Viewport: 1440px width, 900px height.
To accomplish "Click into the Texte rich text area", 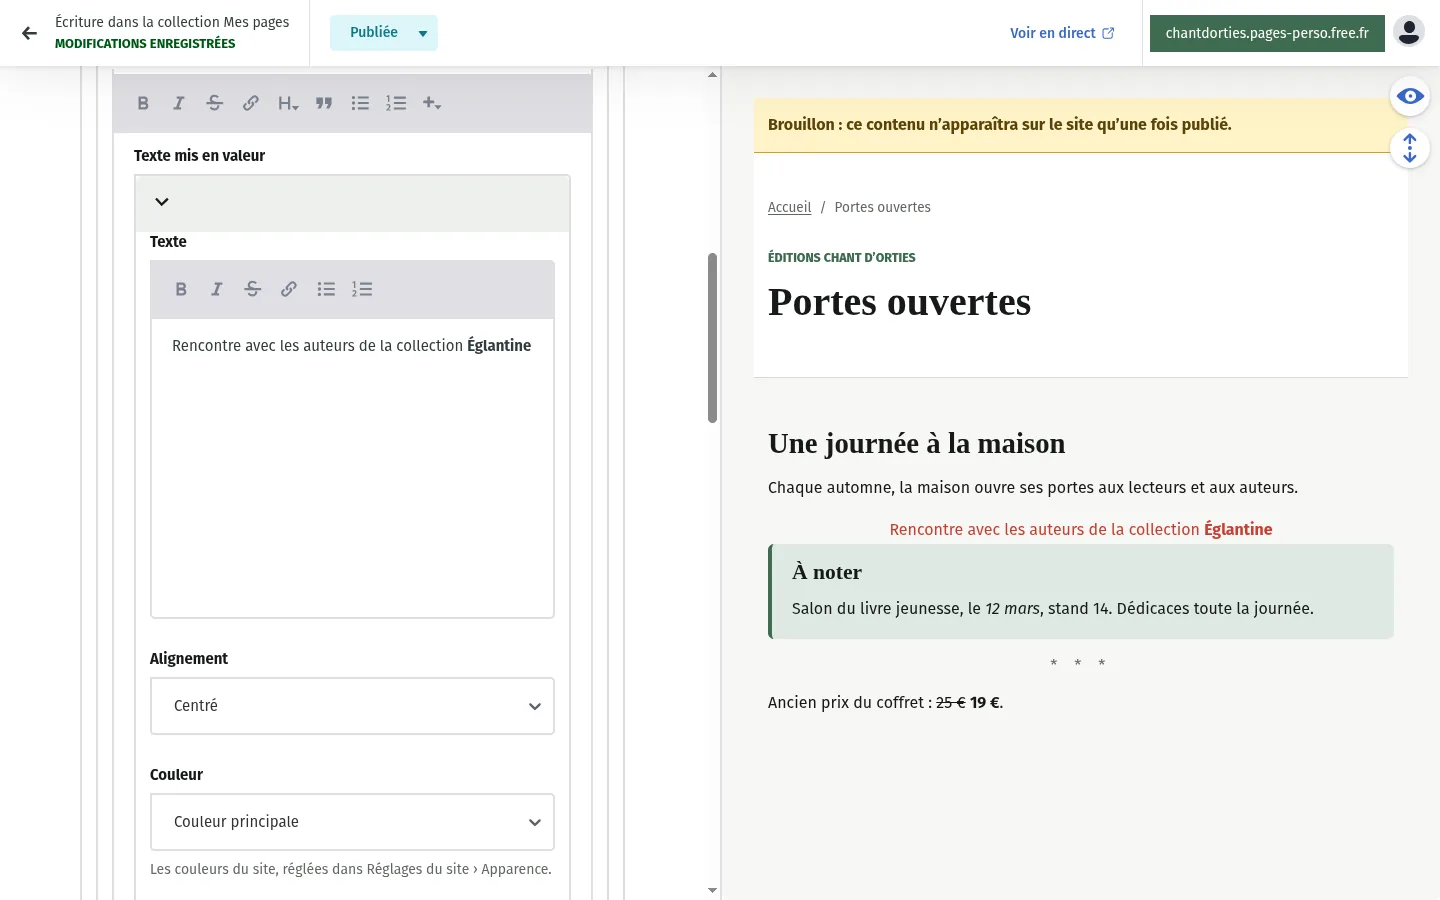I will (352, 468).
